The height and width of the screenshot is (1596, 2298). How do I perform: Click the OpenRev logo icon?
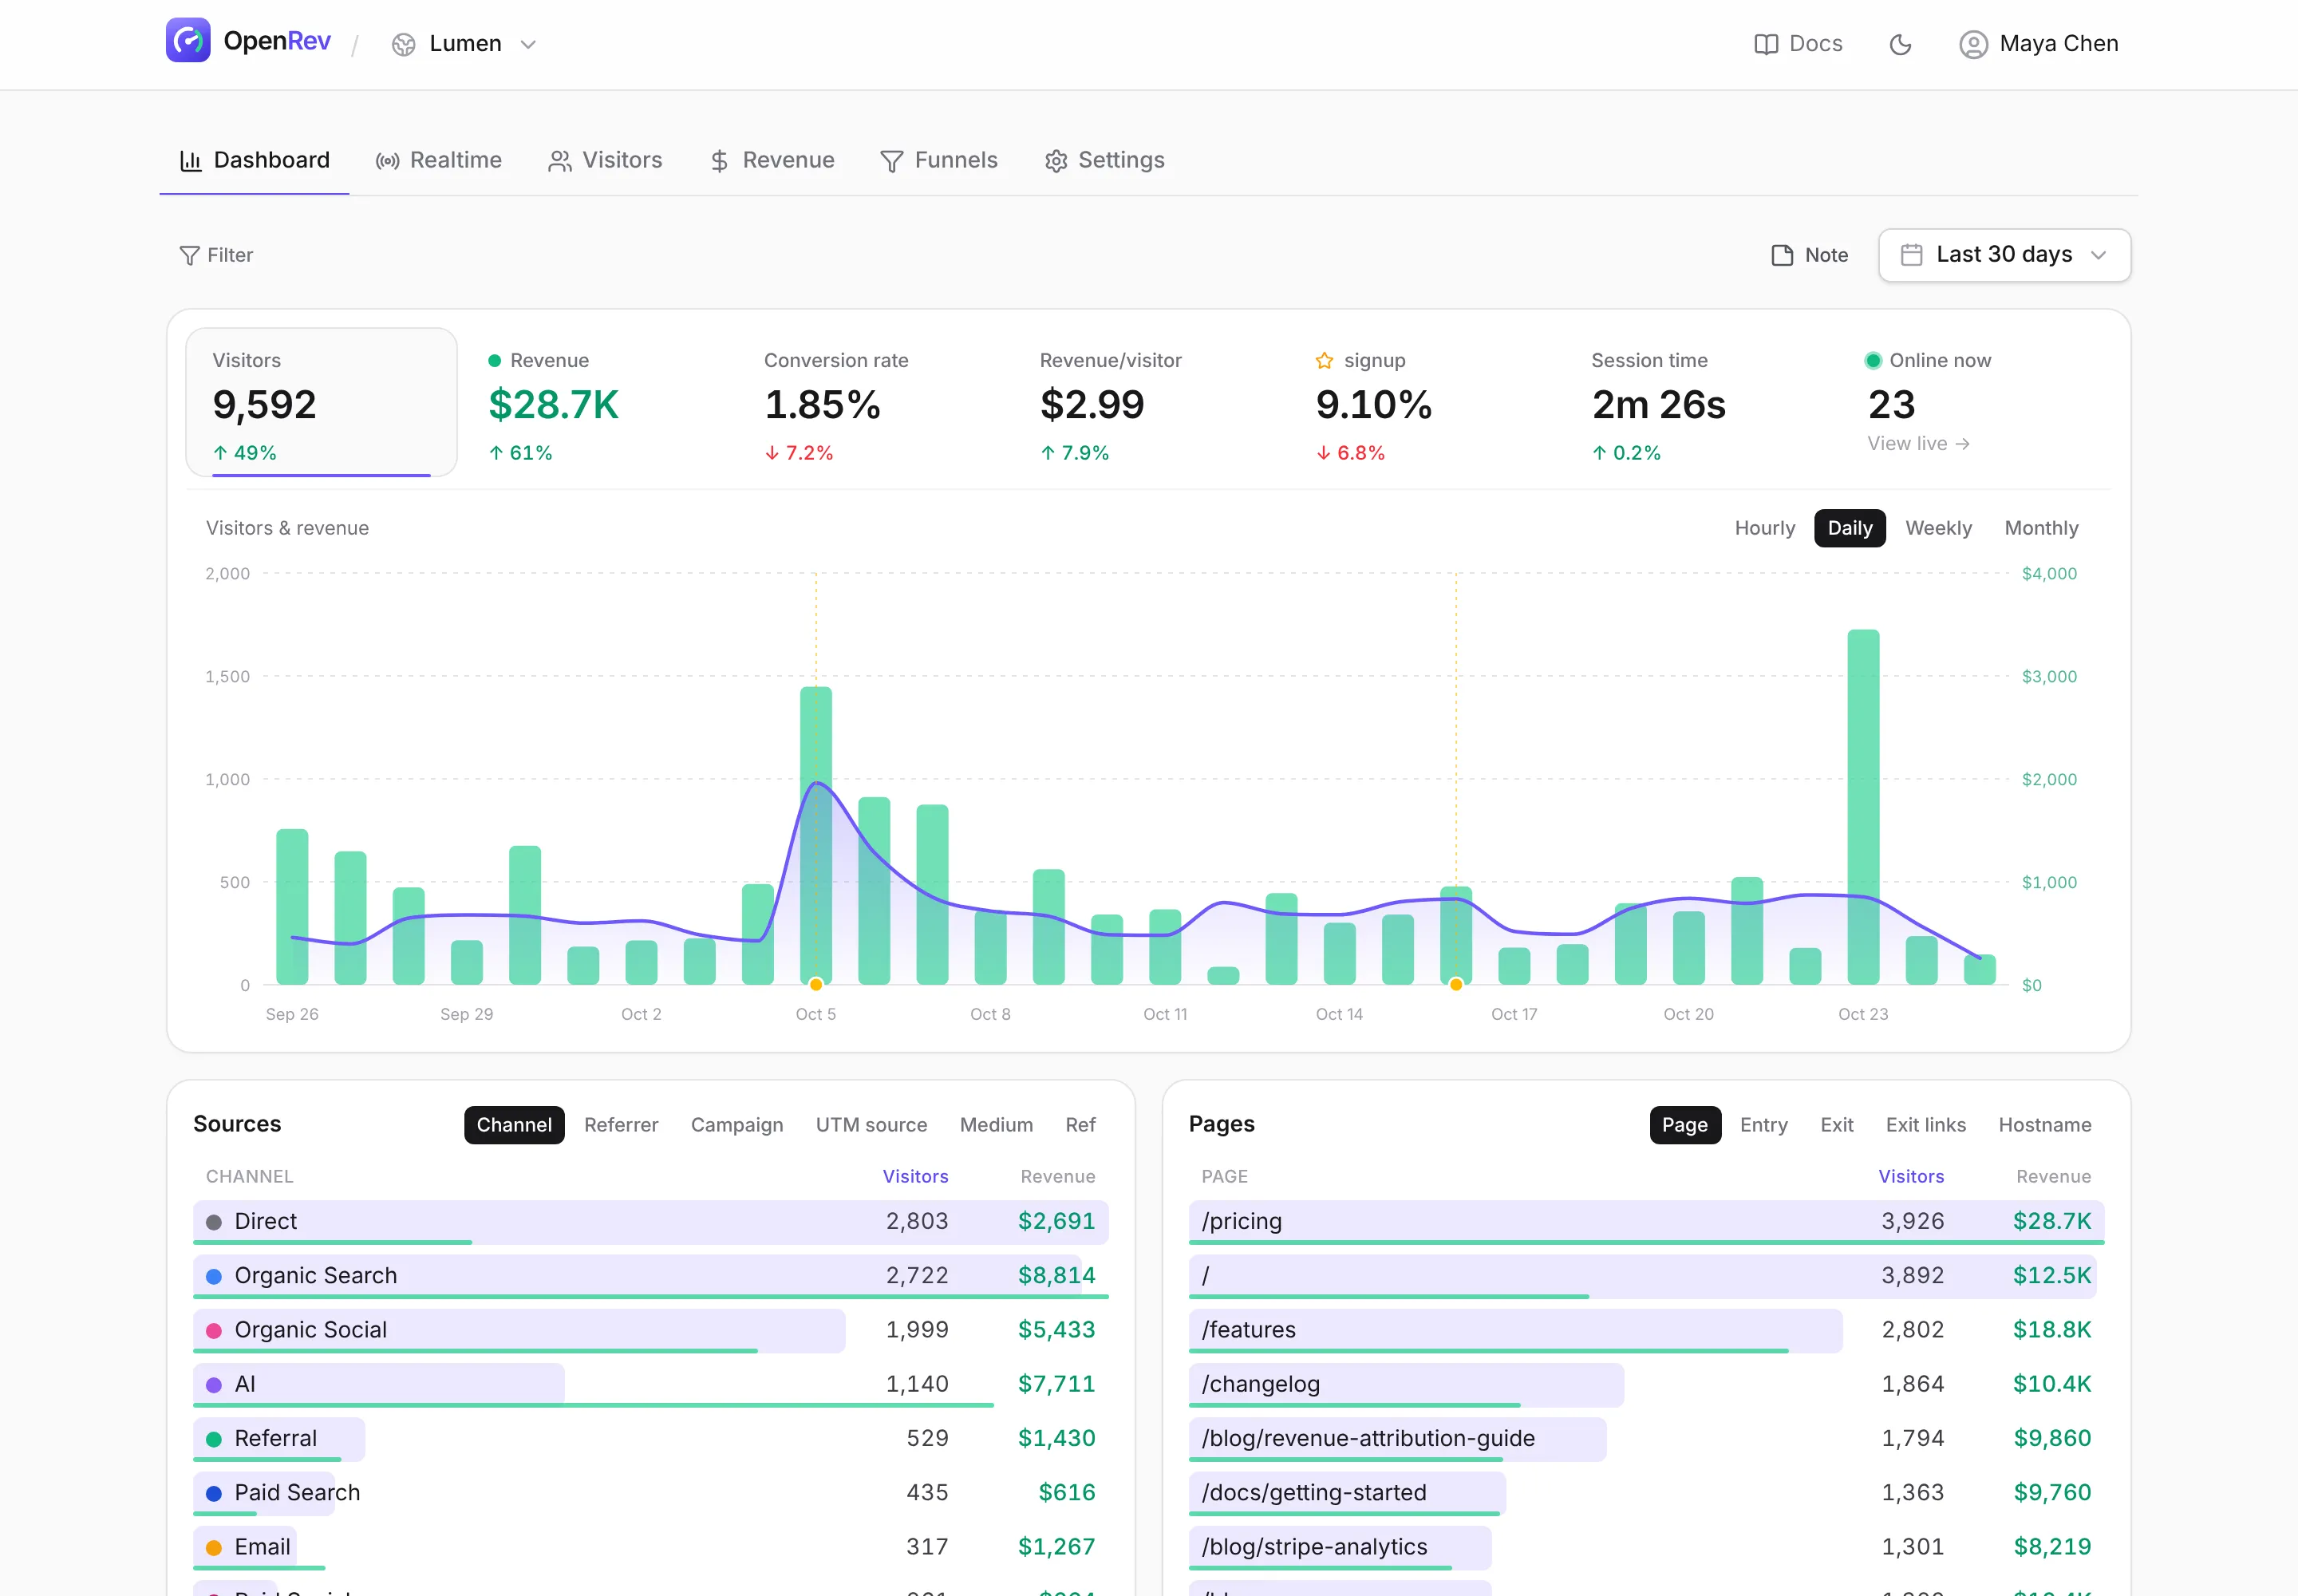click(188, 41)
